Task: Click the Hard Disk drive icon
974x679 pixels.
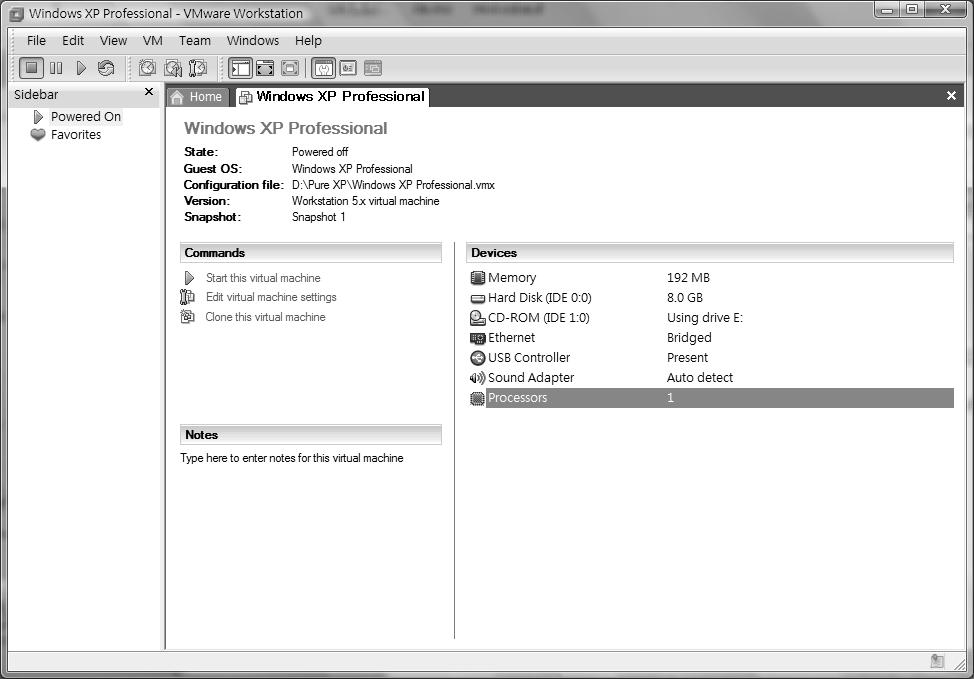Action: (x=477, y=298)
